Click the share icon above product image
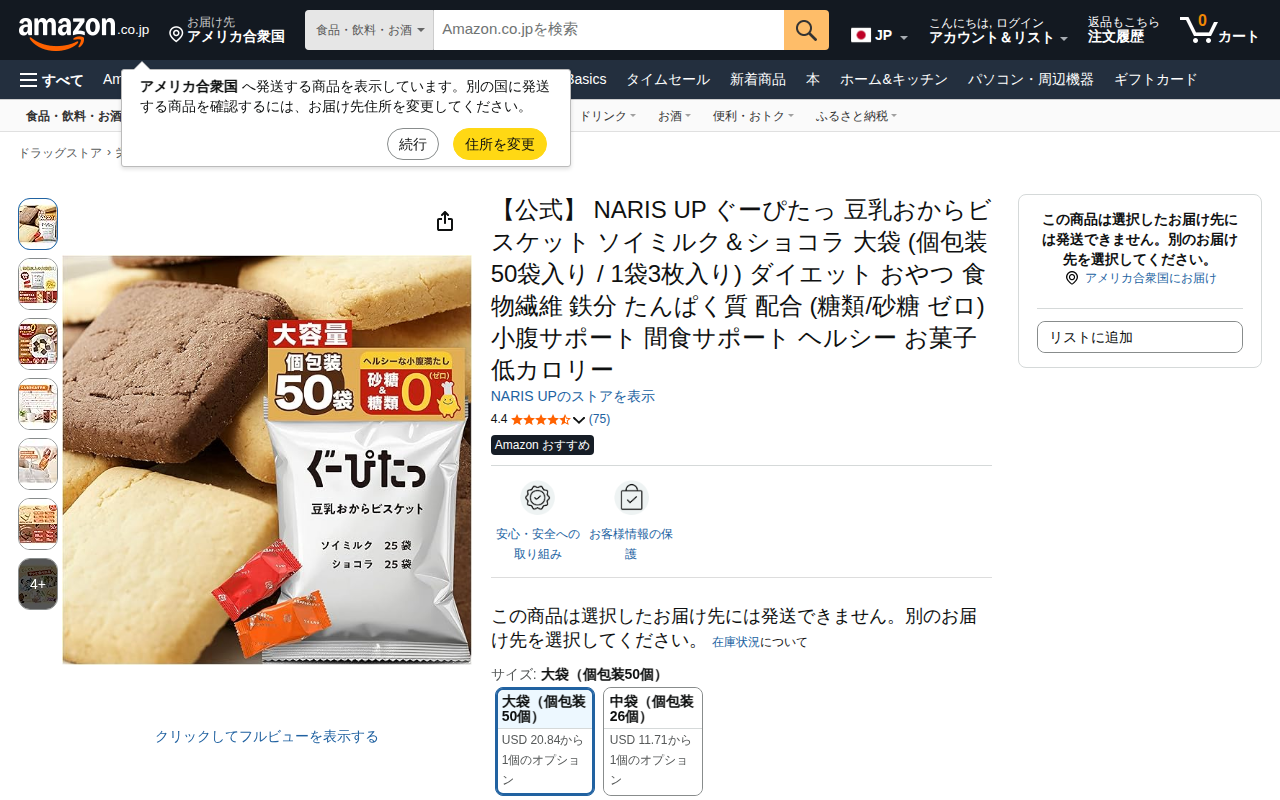Image resolution: width=1280 pixels, height=800 pixels. point(445,221)
